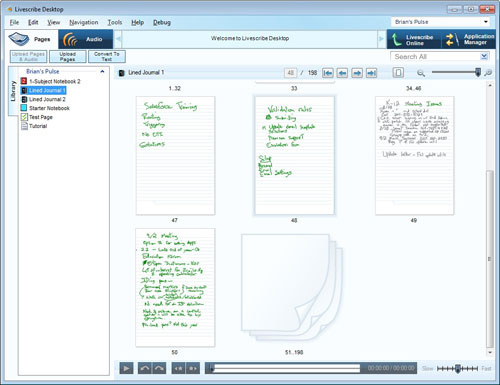500x385 pixels.
Task: Go to first page
Action: [328, 73]
